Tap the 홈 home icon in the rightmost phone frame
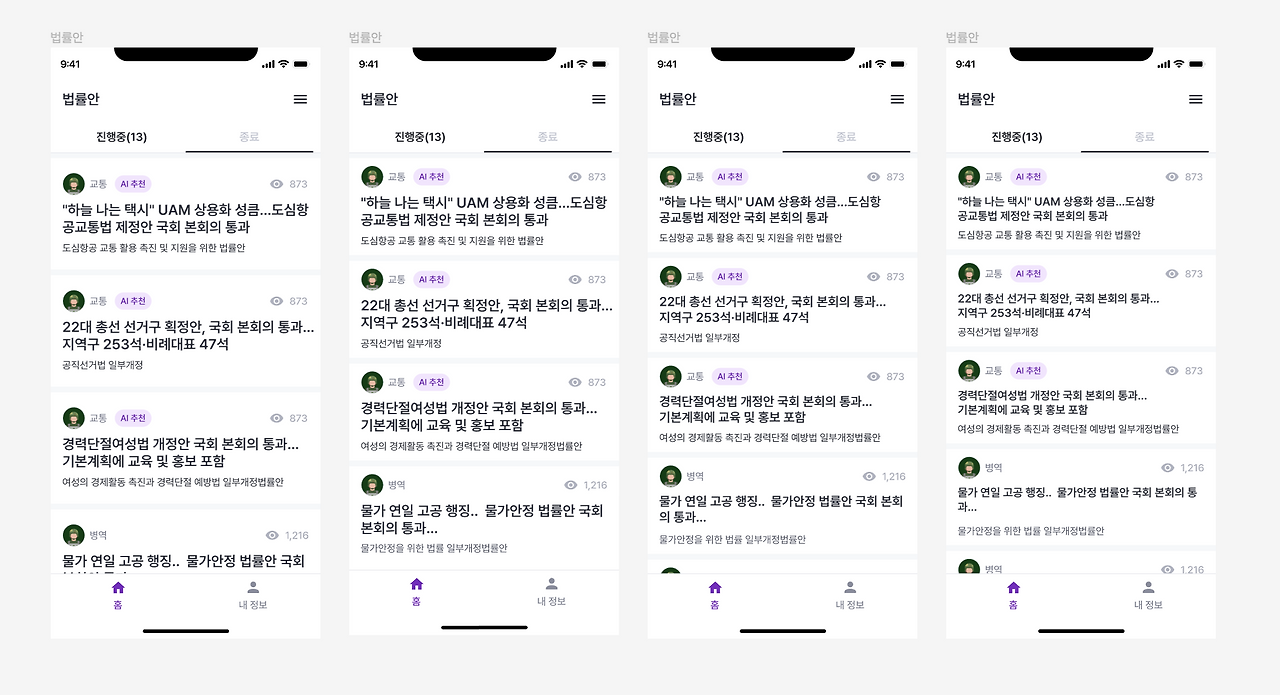1280x695 pixels. (x=1013, y=588)
